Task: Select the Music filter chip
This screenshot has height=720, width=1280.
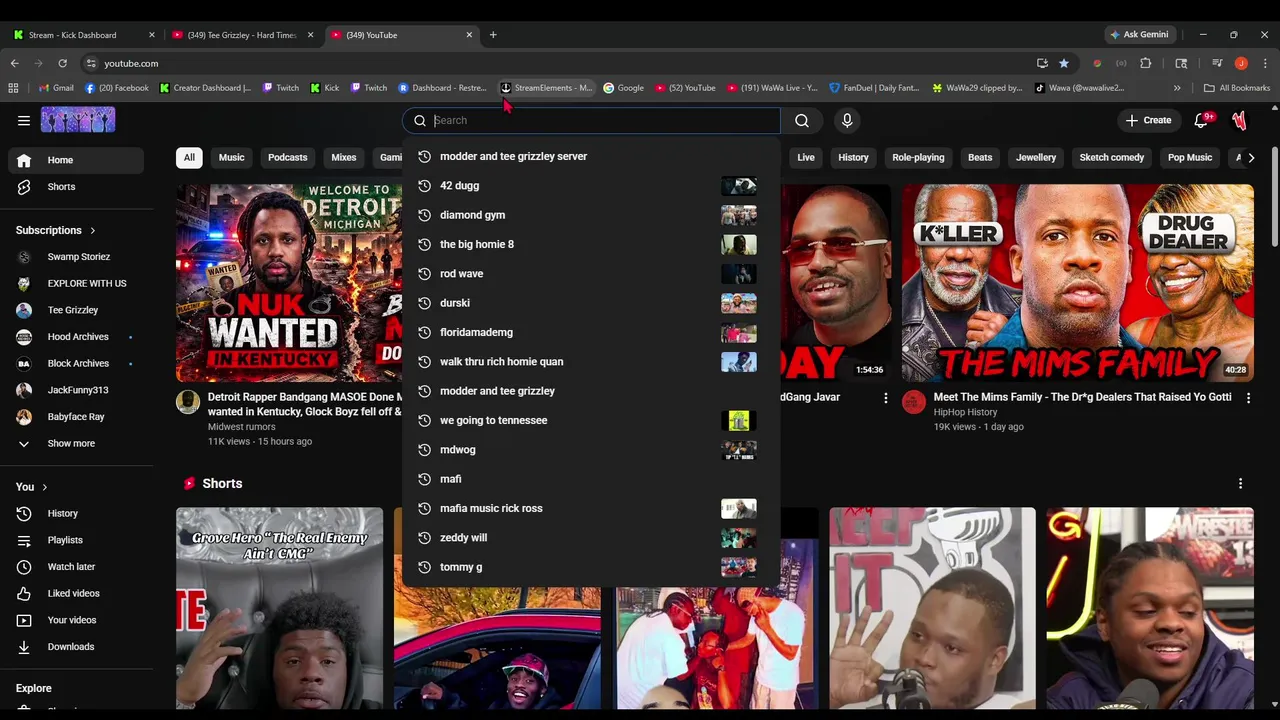Action: coord(231,158)
